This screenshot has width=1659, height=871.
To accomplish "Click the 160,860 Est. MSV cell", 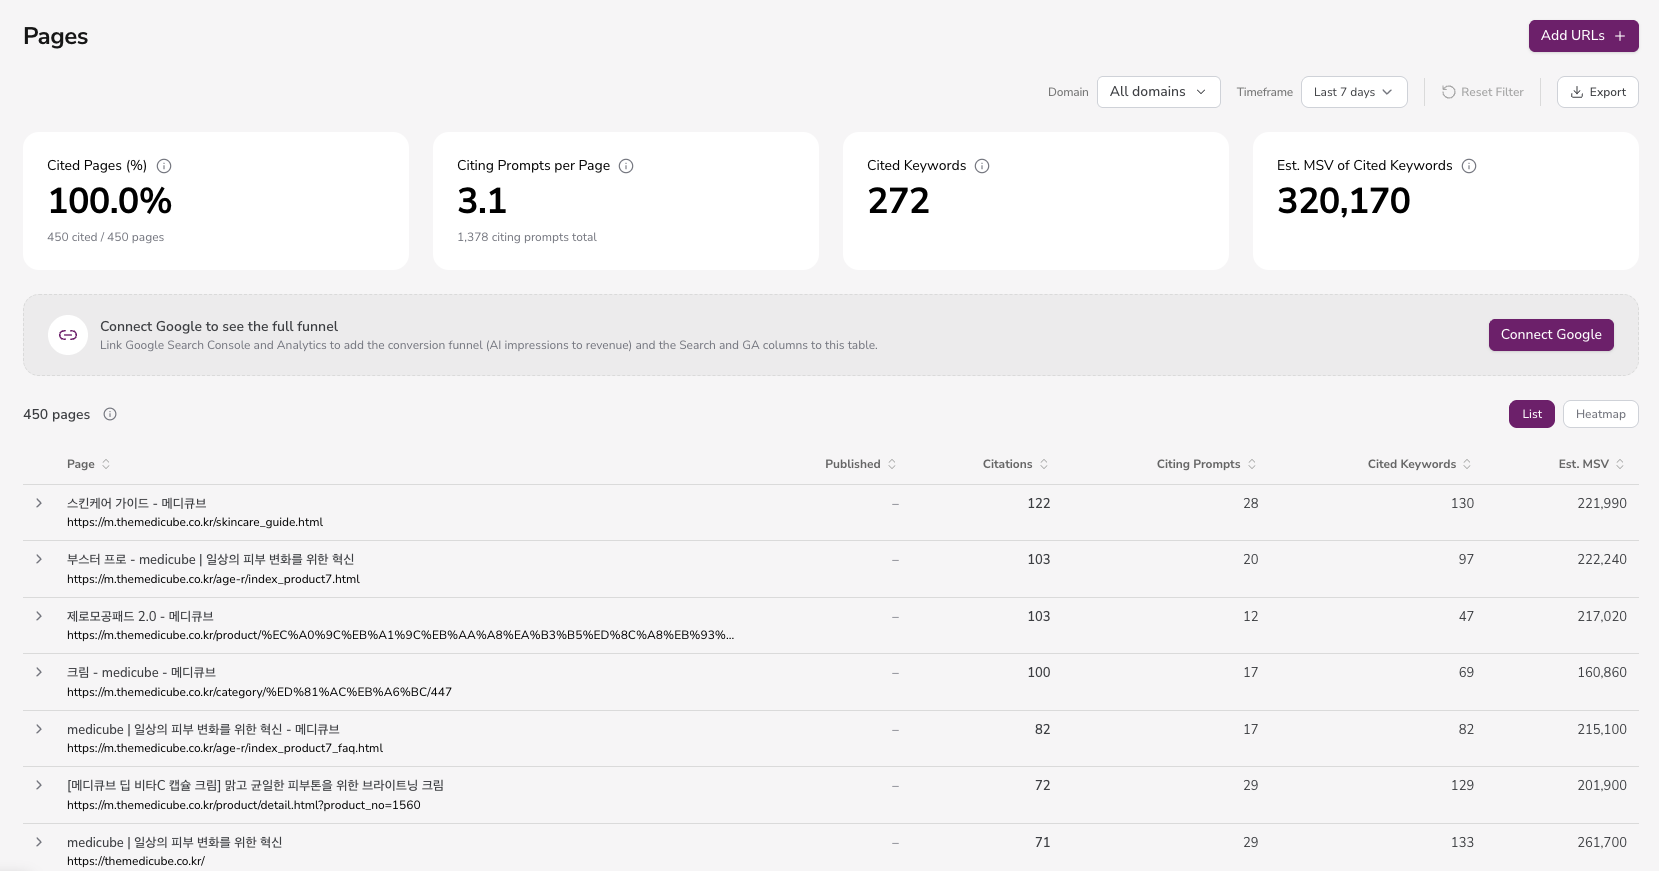I will coord(1602,672).
